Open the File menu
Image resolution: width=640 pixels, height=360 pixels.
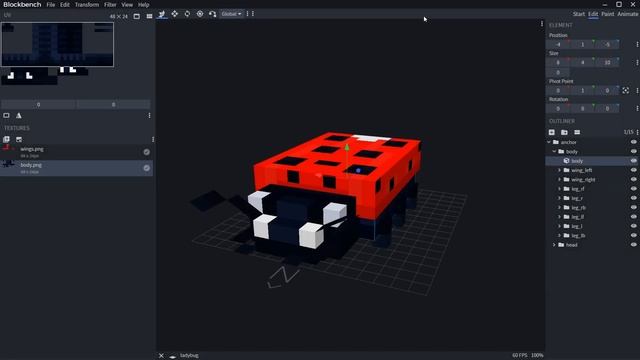51,5
